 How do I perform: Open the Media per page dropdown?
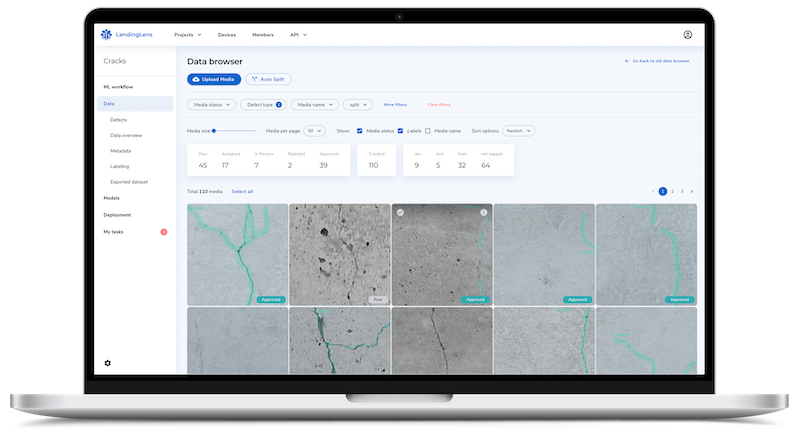314,131
